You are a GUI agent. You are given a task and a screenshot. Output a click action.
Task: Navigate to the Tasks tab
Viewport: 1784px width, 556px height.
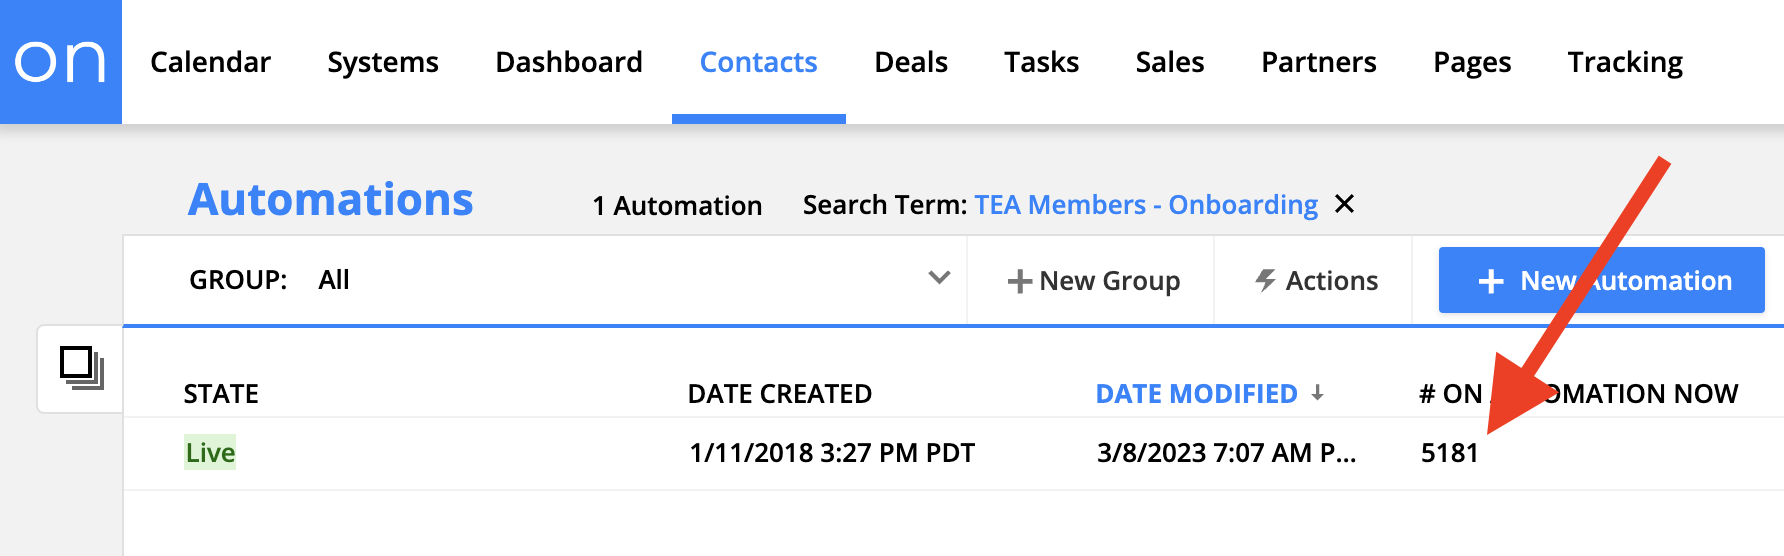tap(1041, 62)
